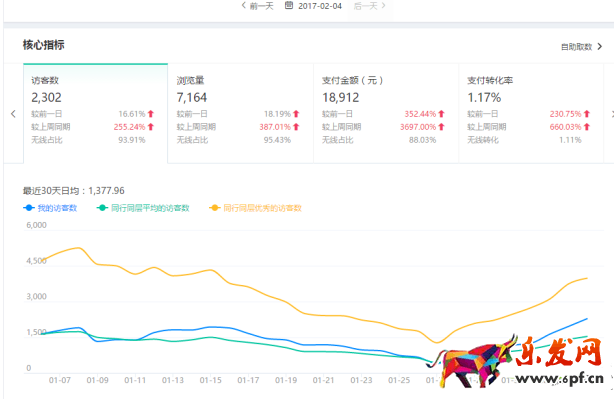Toggle the 同行同层优秀的访客数 legend series
The width and height of the screenshot is (614, 399).
[255, 208]
